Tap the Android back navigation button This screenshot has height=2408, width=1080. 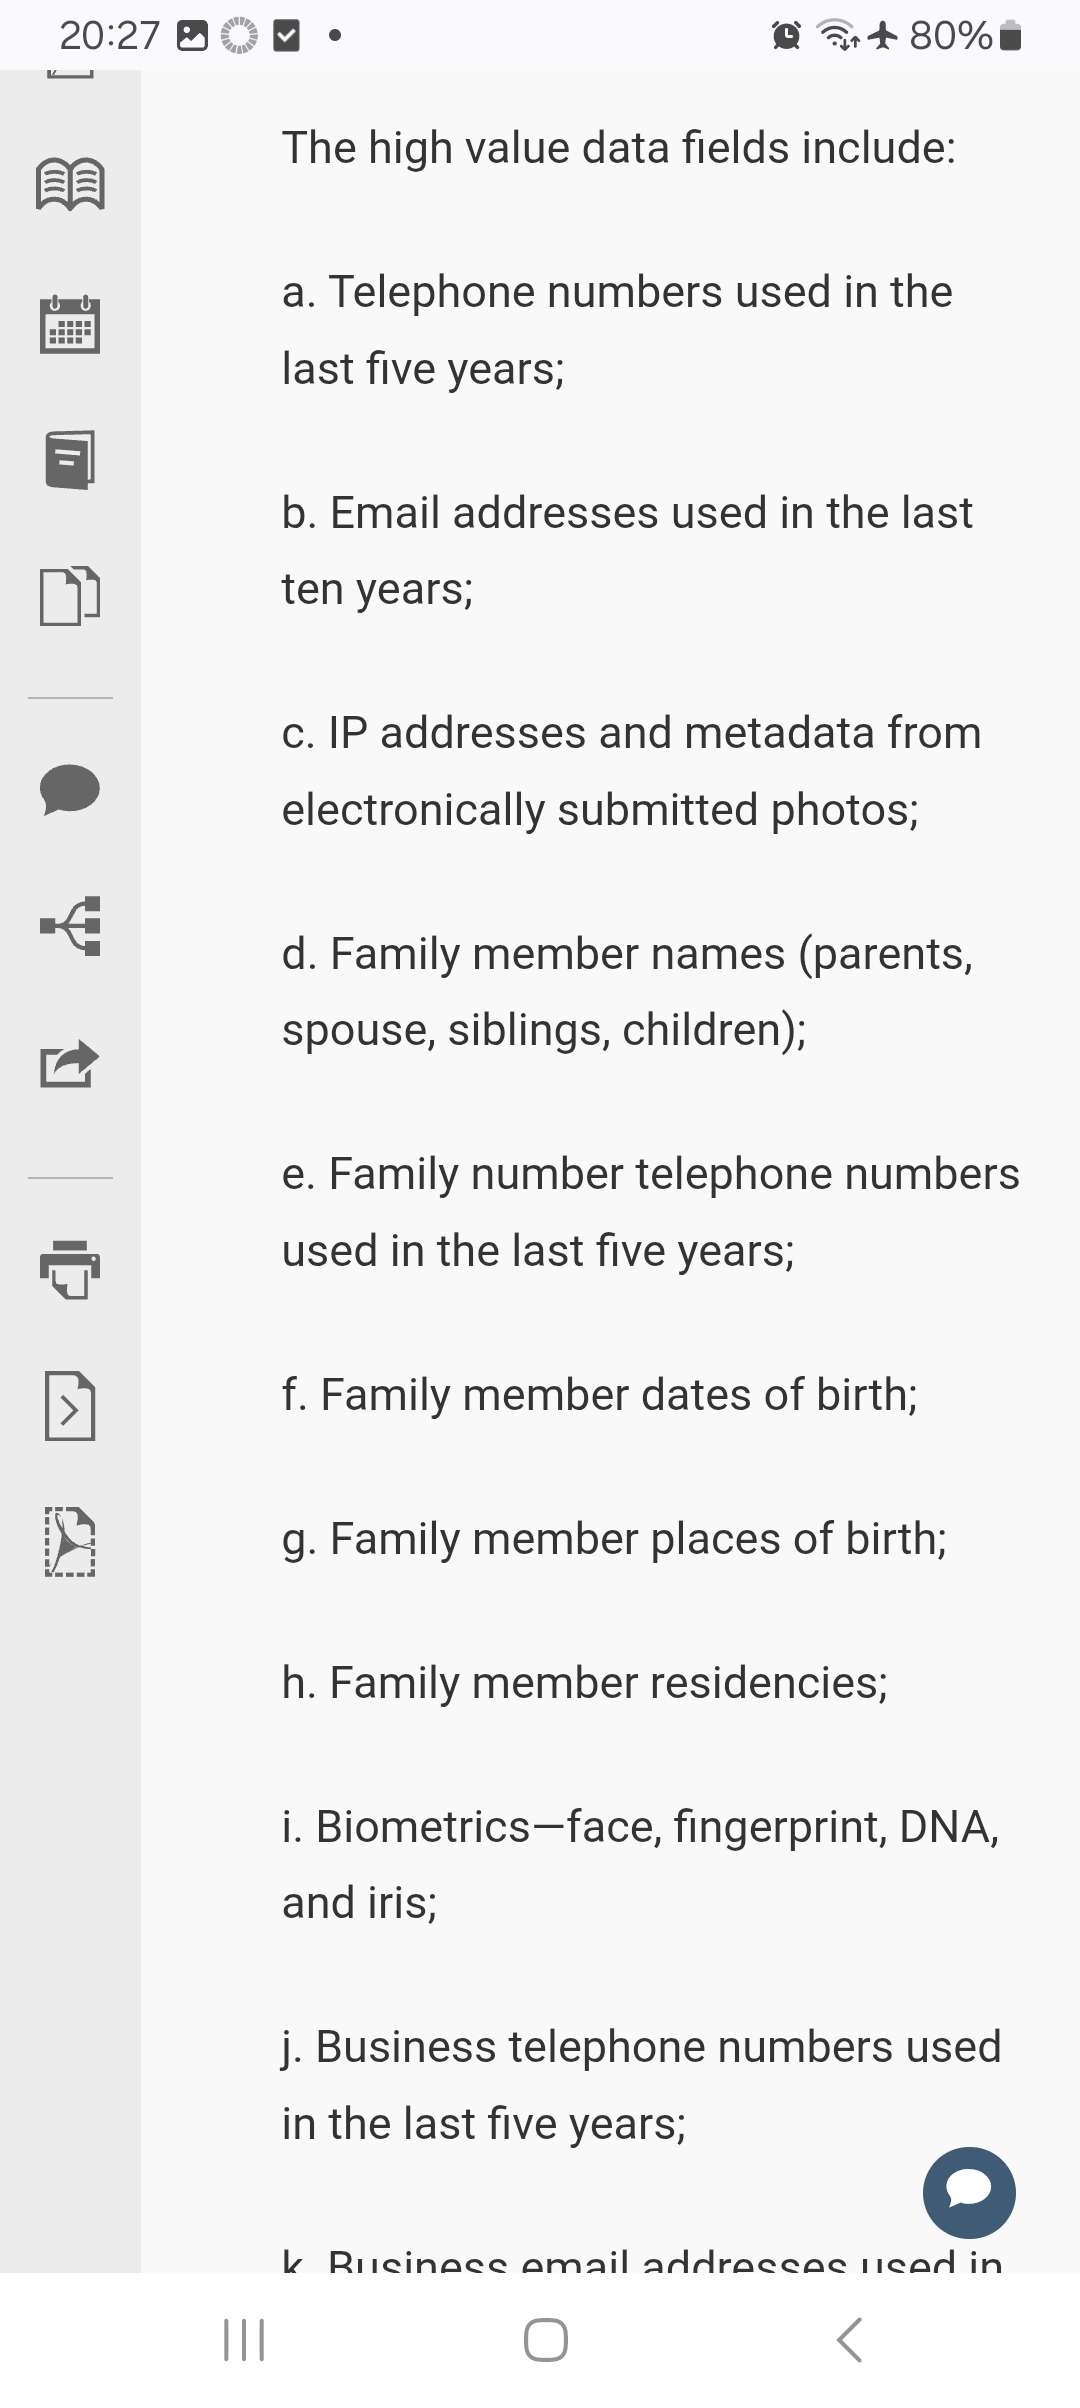pos(848,2340)
